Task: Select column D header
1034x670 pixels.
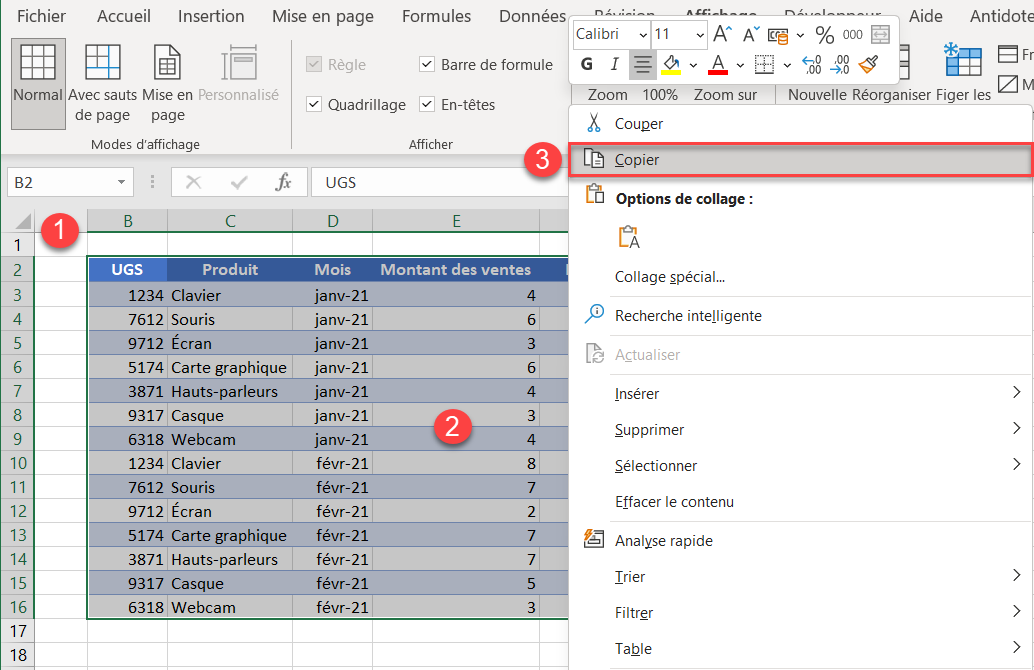Action: point(332,221)
